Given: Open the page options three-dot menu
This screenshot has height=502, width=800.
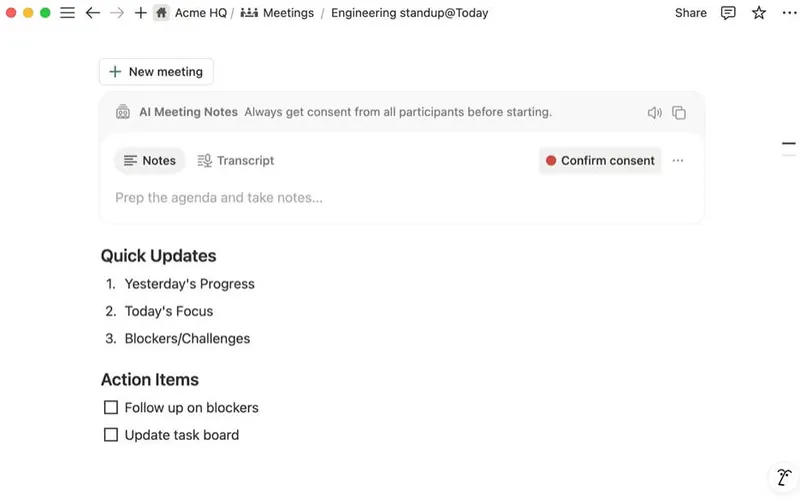Looking at the screenshot, I should (x=789, y=13).
